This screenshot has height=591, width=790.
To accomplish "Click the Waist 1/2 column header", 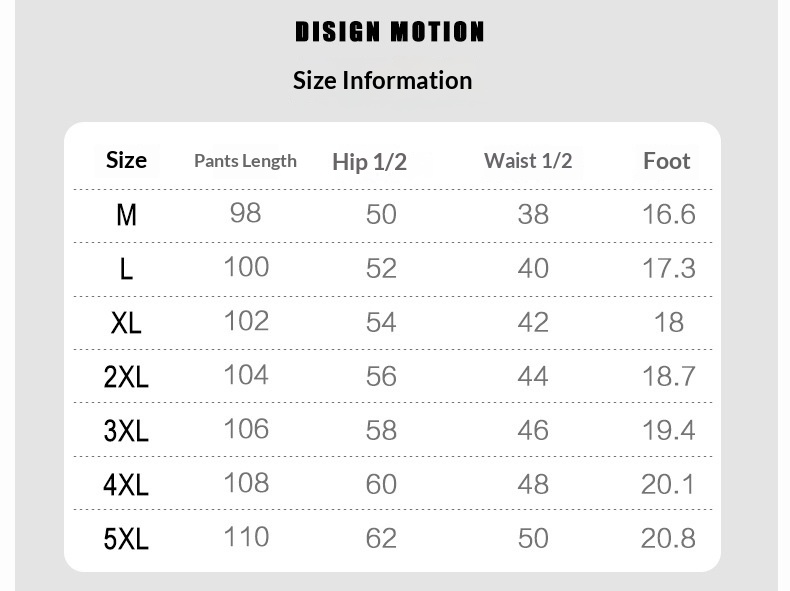I will tap(528, 160).
